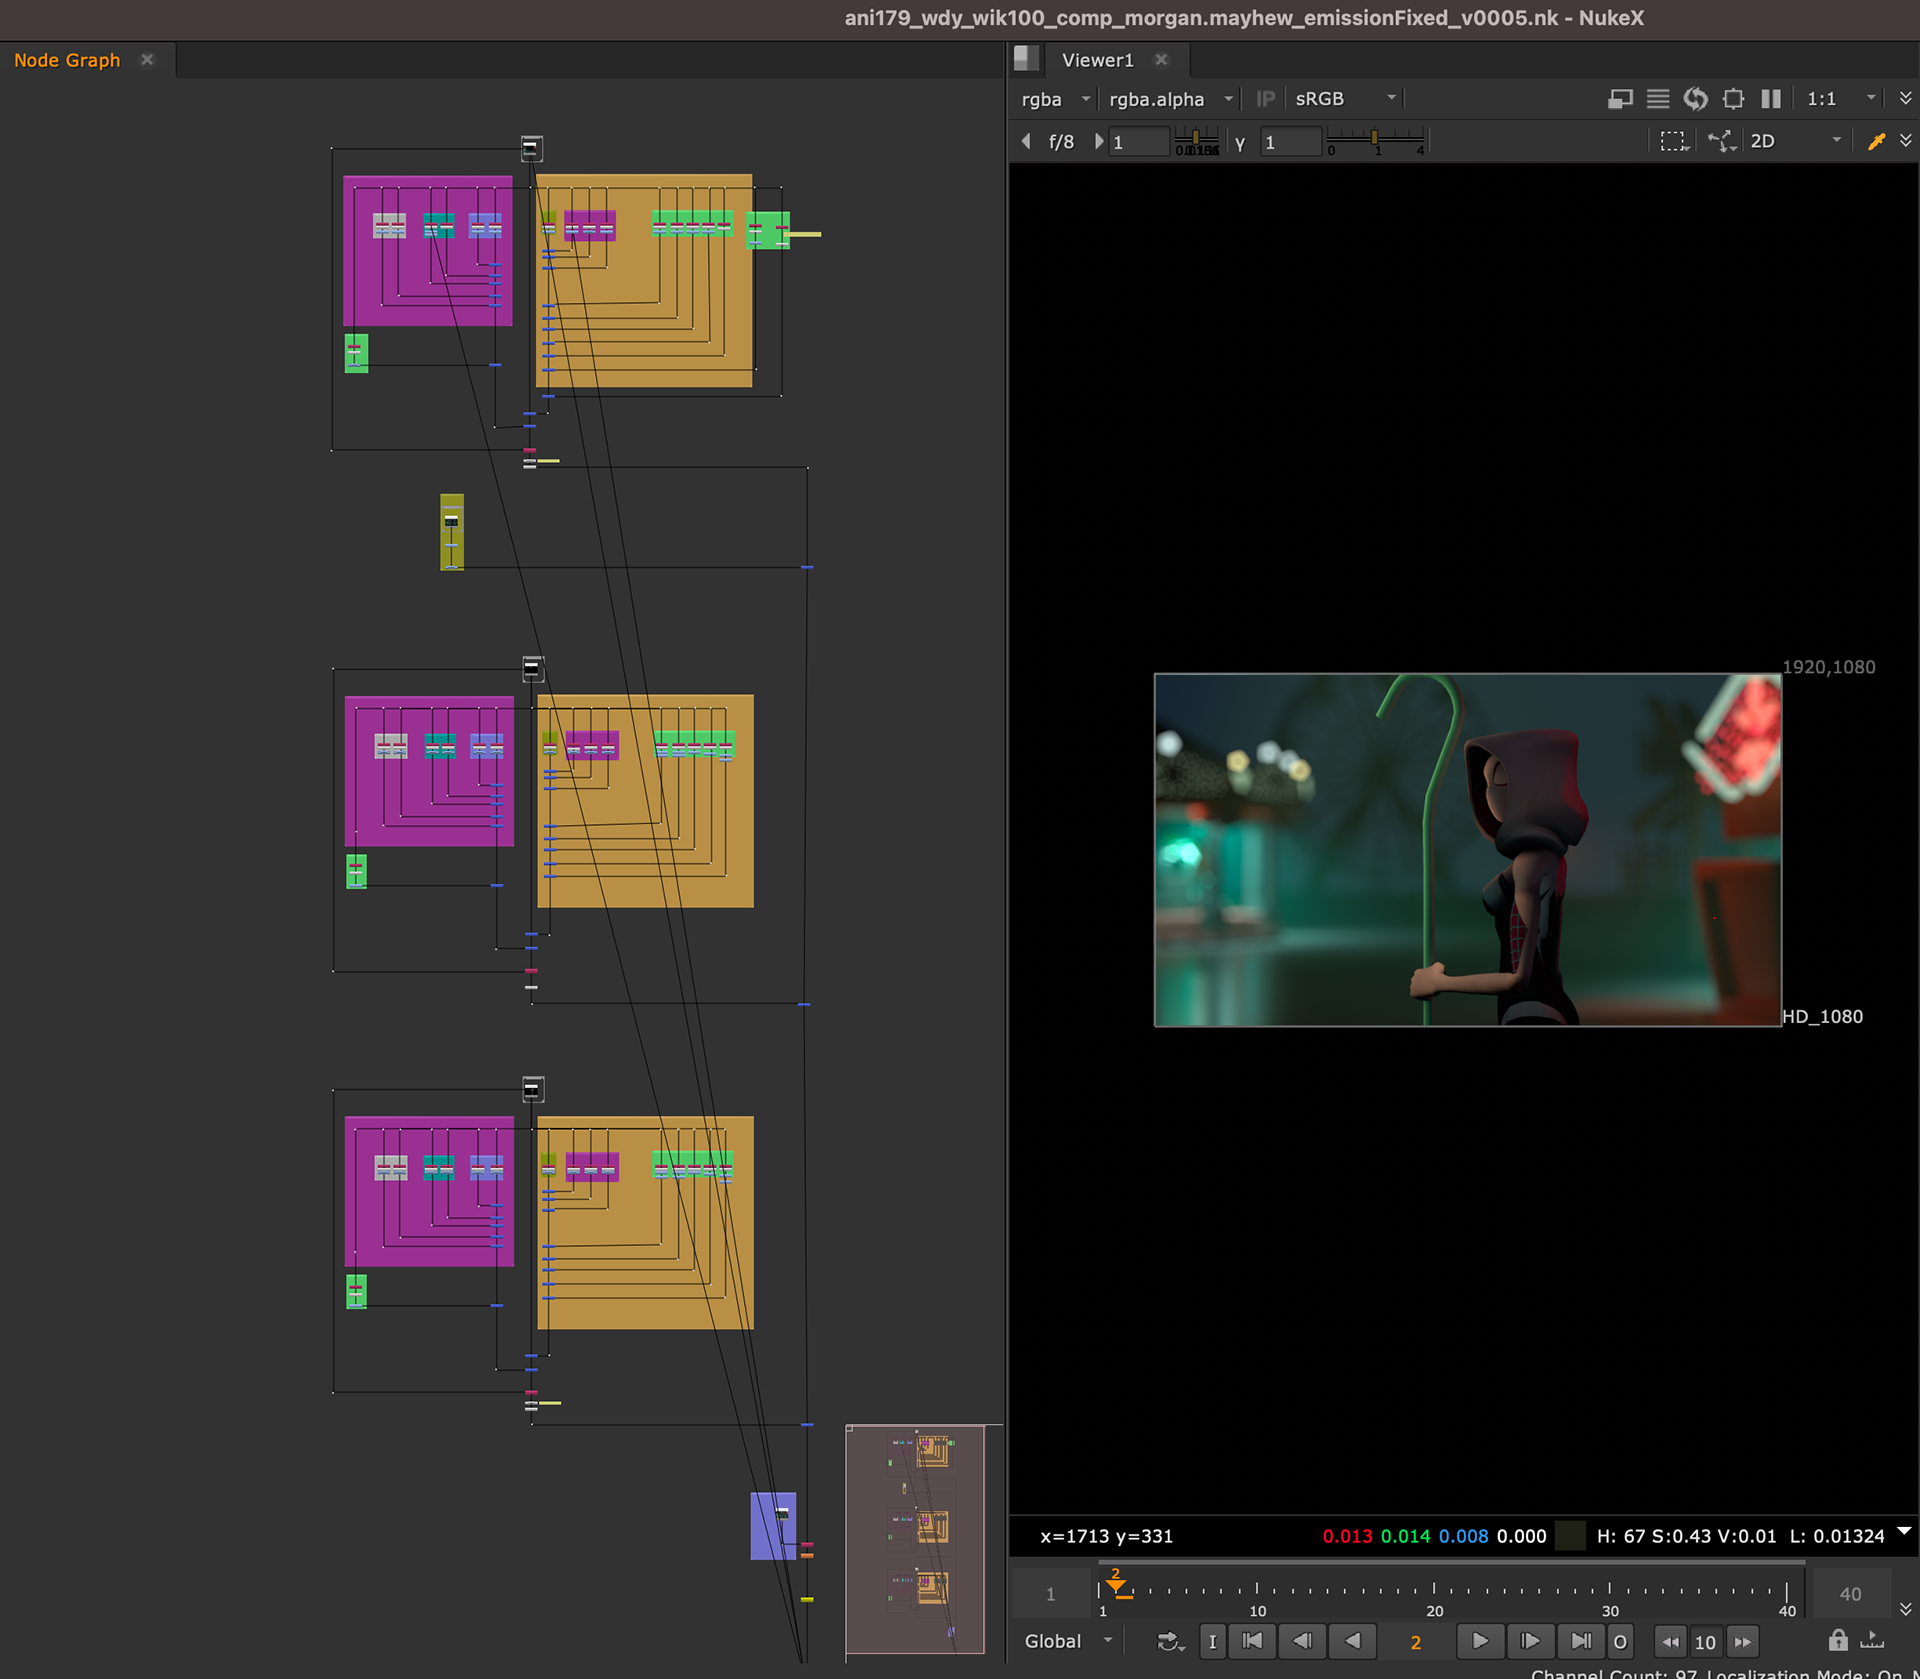This screenshot has height=1679, width=1920.
Task: Skip back by 10 frames
Action: [x=1670, y=1641]
